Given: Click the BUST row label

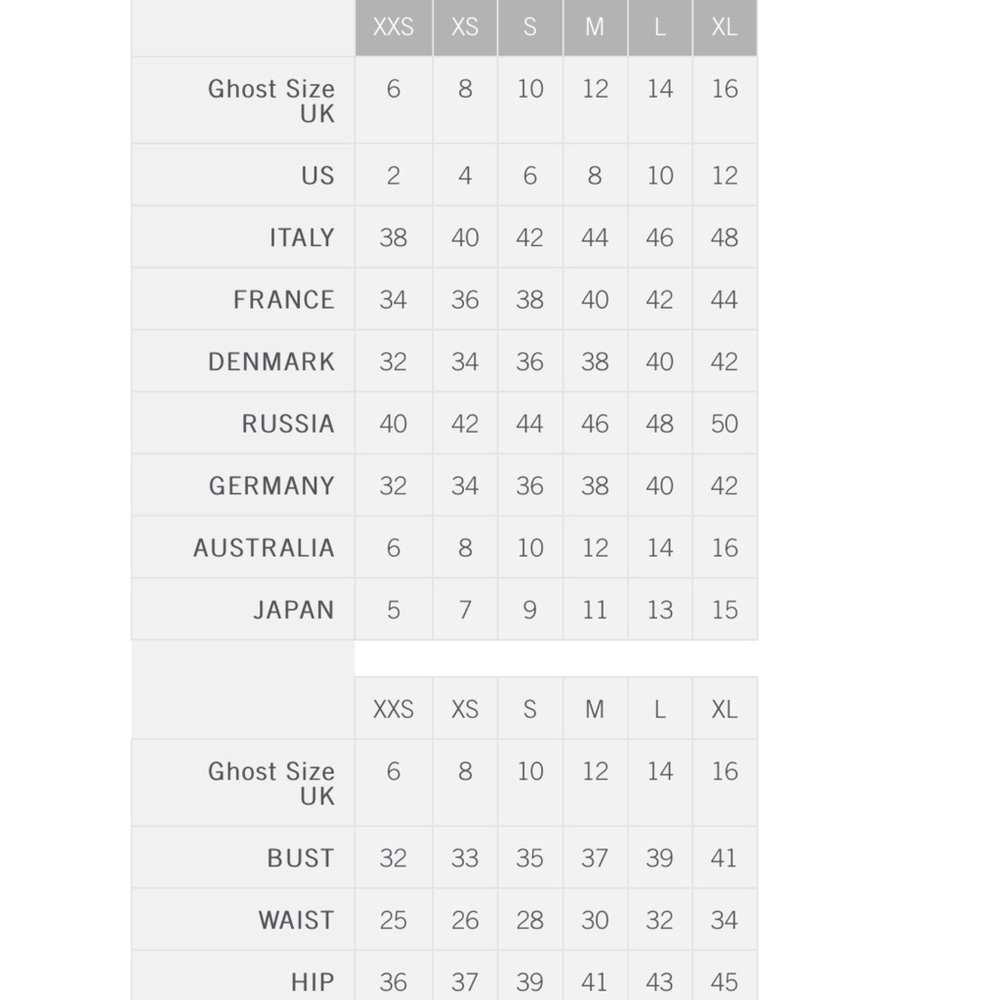Looking at the screenshot, I should (x=300, y=858).
